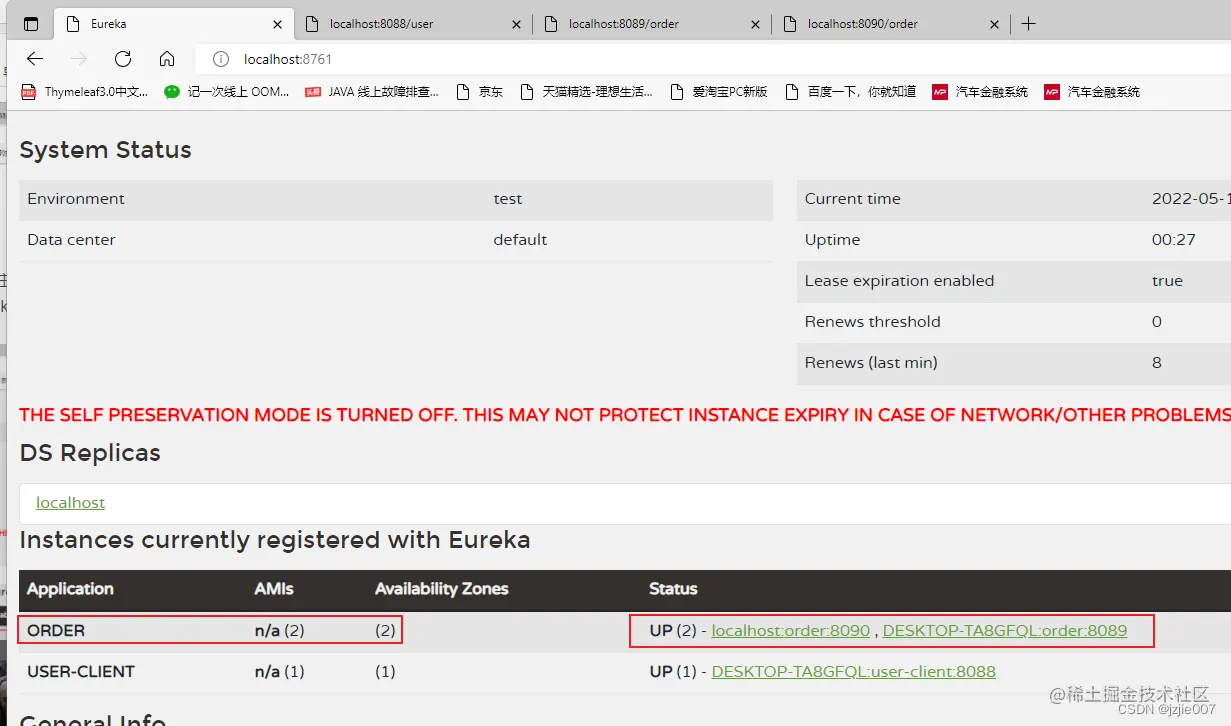The height and width of the screenshot is (726, 1231).
Task: Open the DESKTOP-TA8GFQL:user-client:8088 instance link
Action: click(x=854, y=672)
